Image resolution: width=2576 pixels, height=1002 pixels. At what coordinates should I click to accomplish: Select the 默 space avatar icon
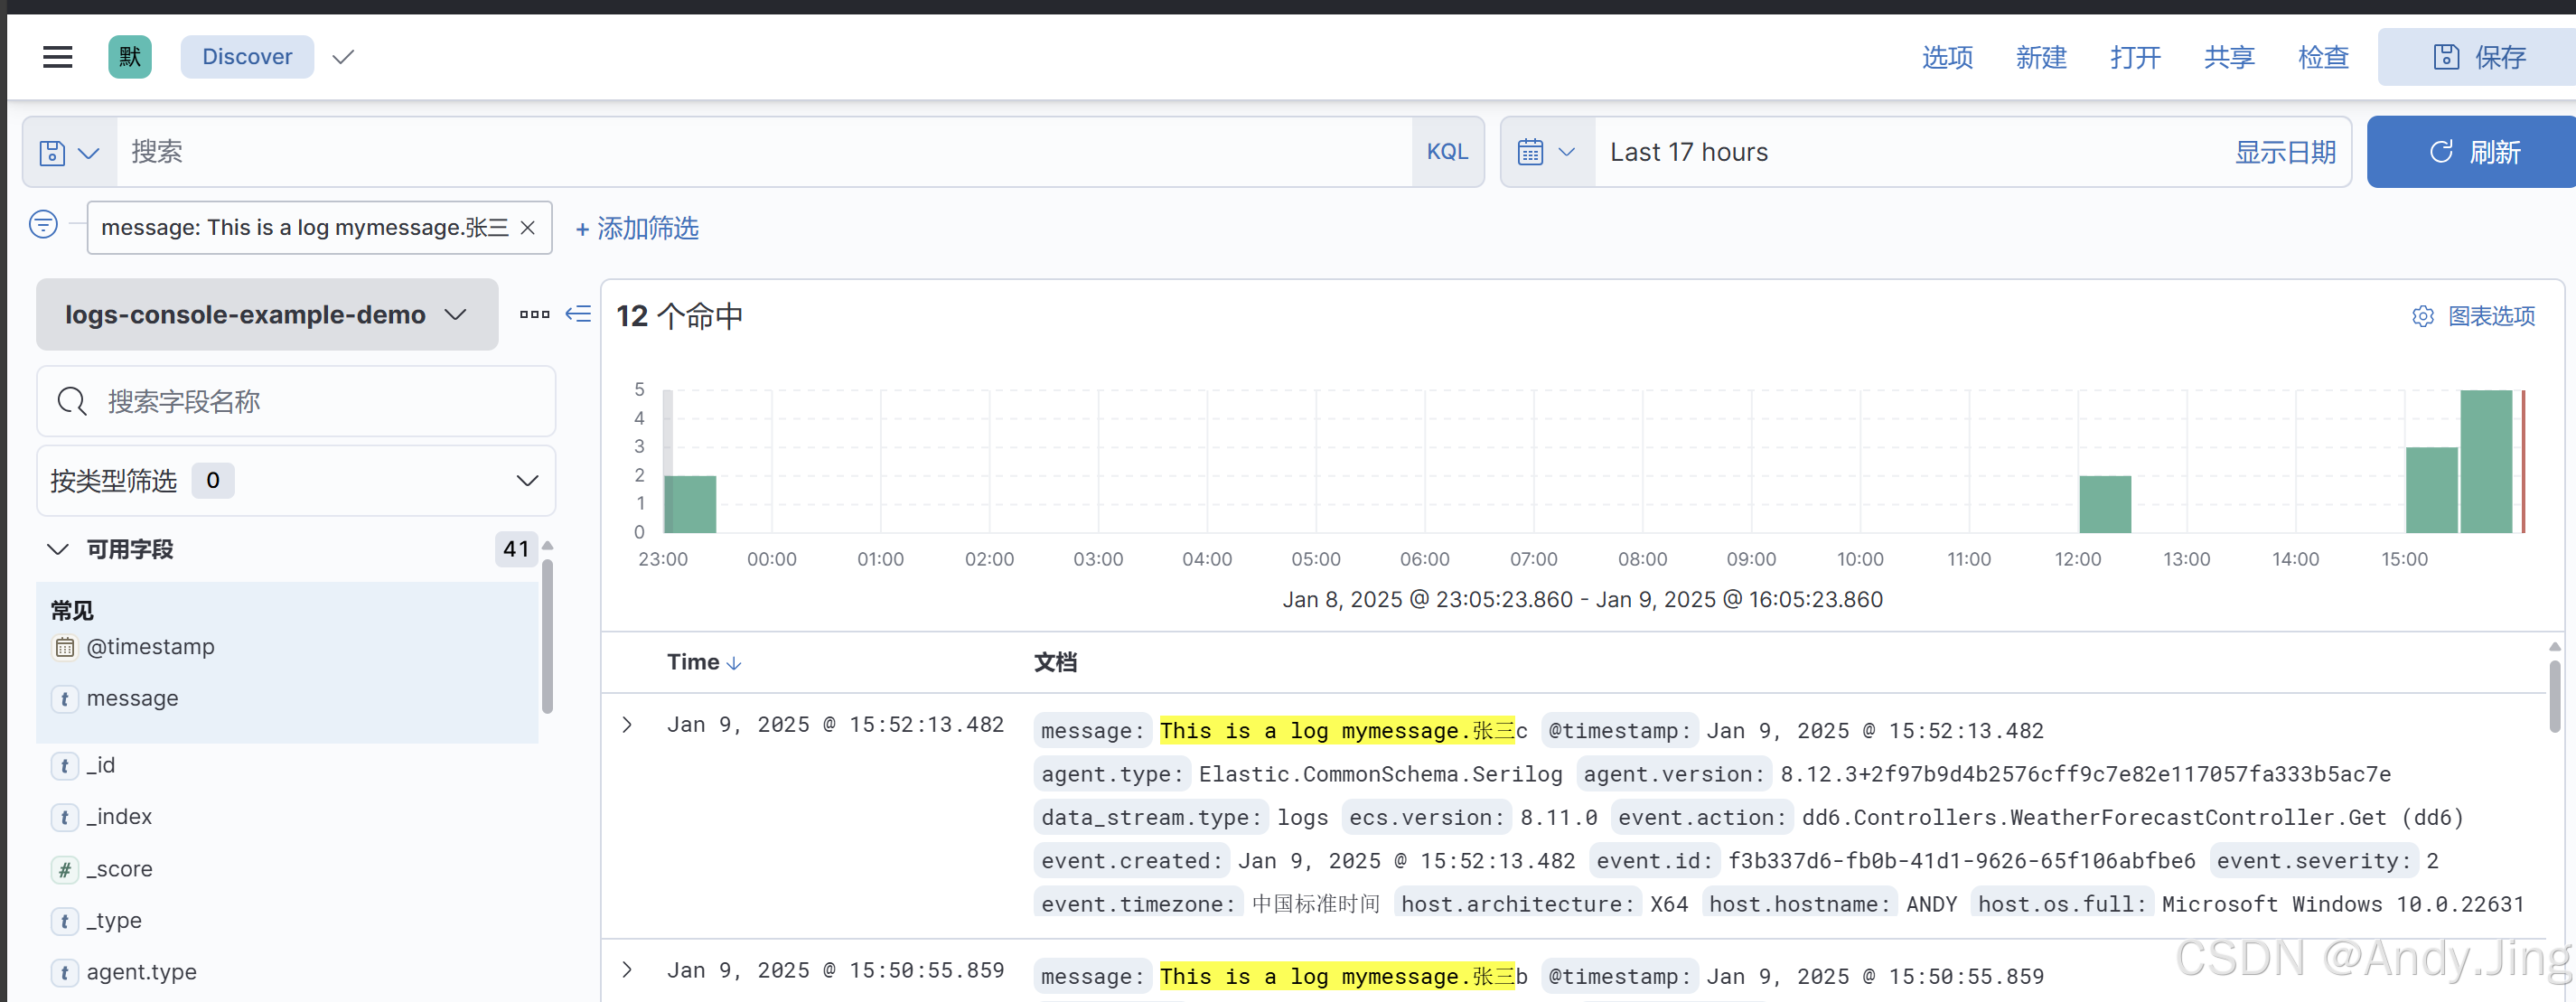point(128,57)
